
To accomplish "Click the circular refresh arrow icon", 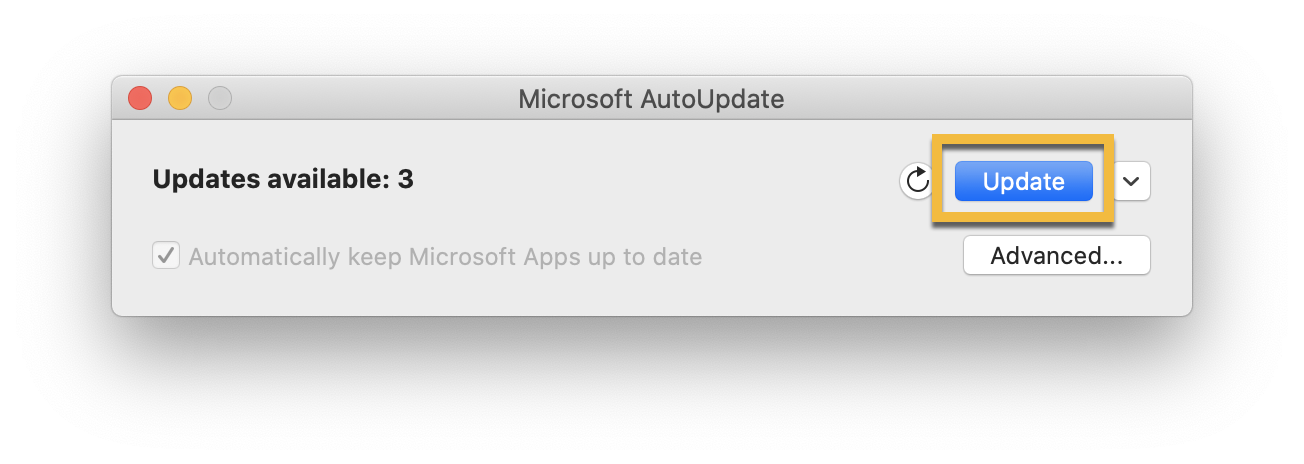I will (917, 181).
